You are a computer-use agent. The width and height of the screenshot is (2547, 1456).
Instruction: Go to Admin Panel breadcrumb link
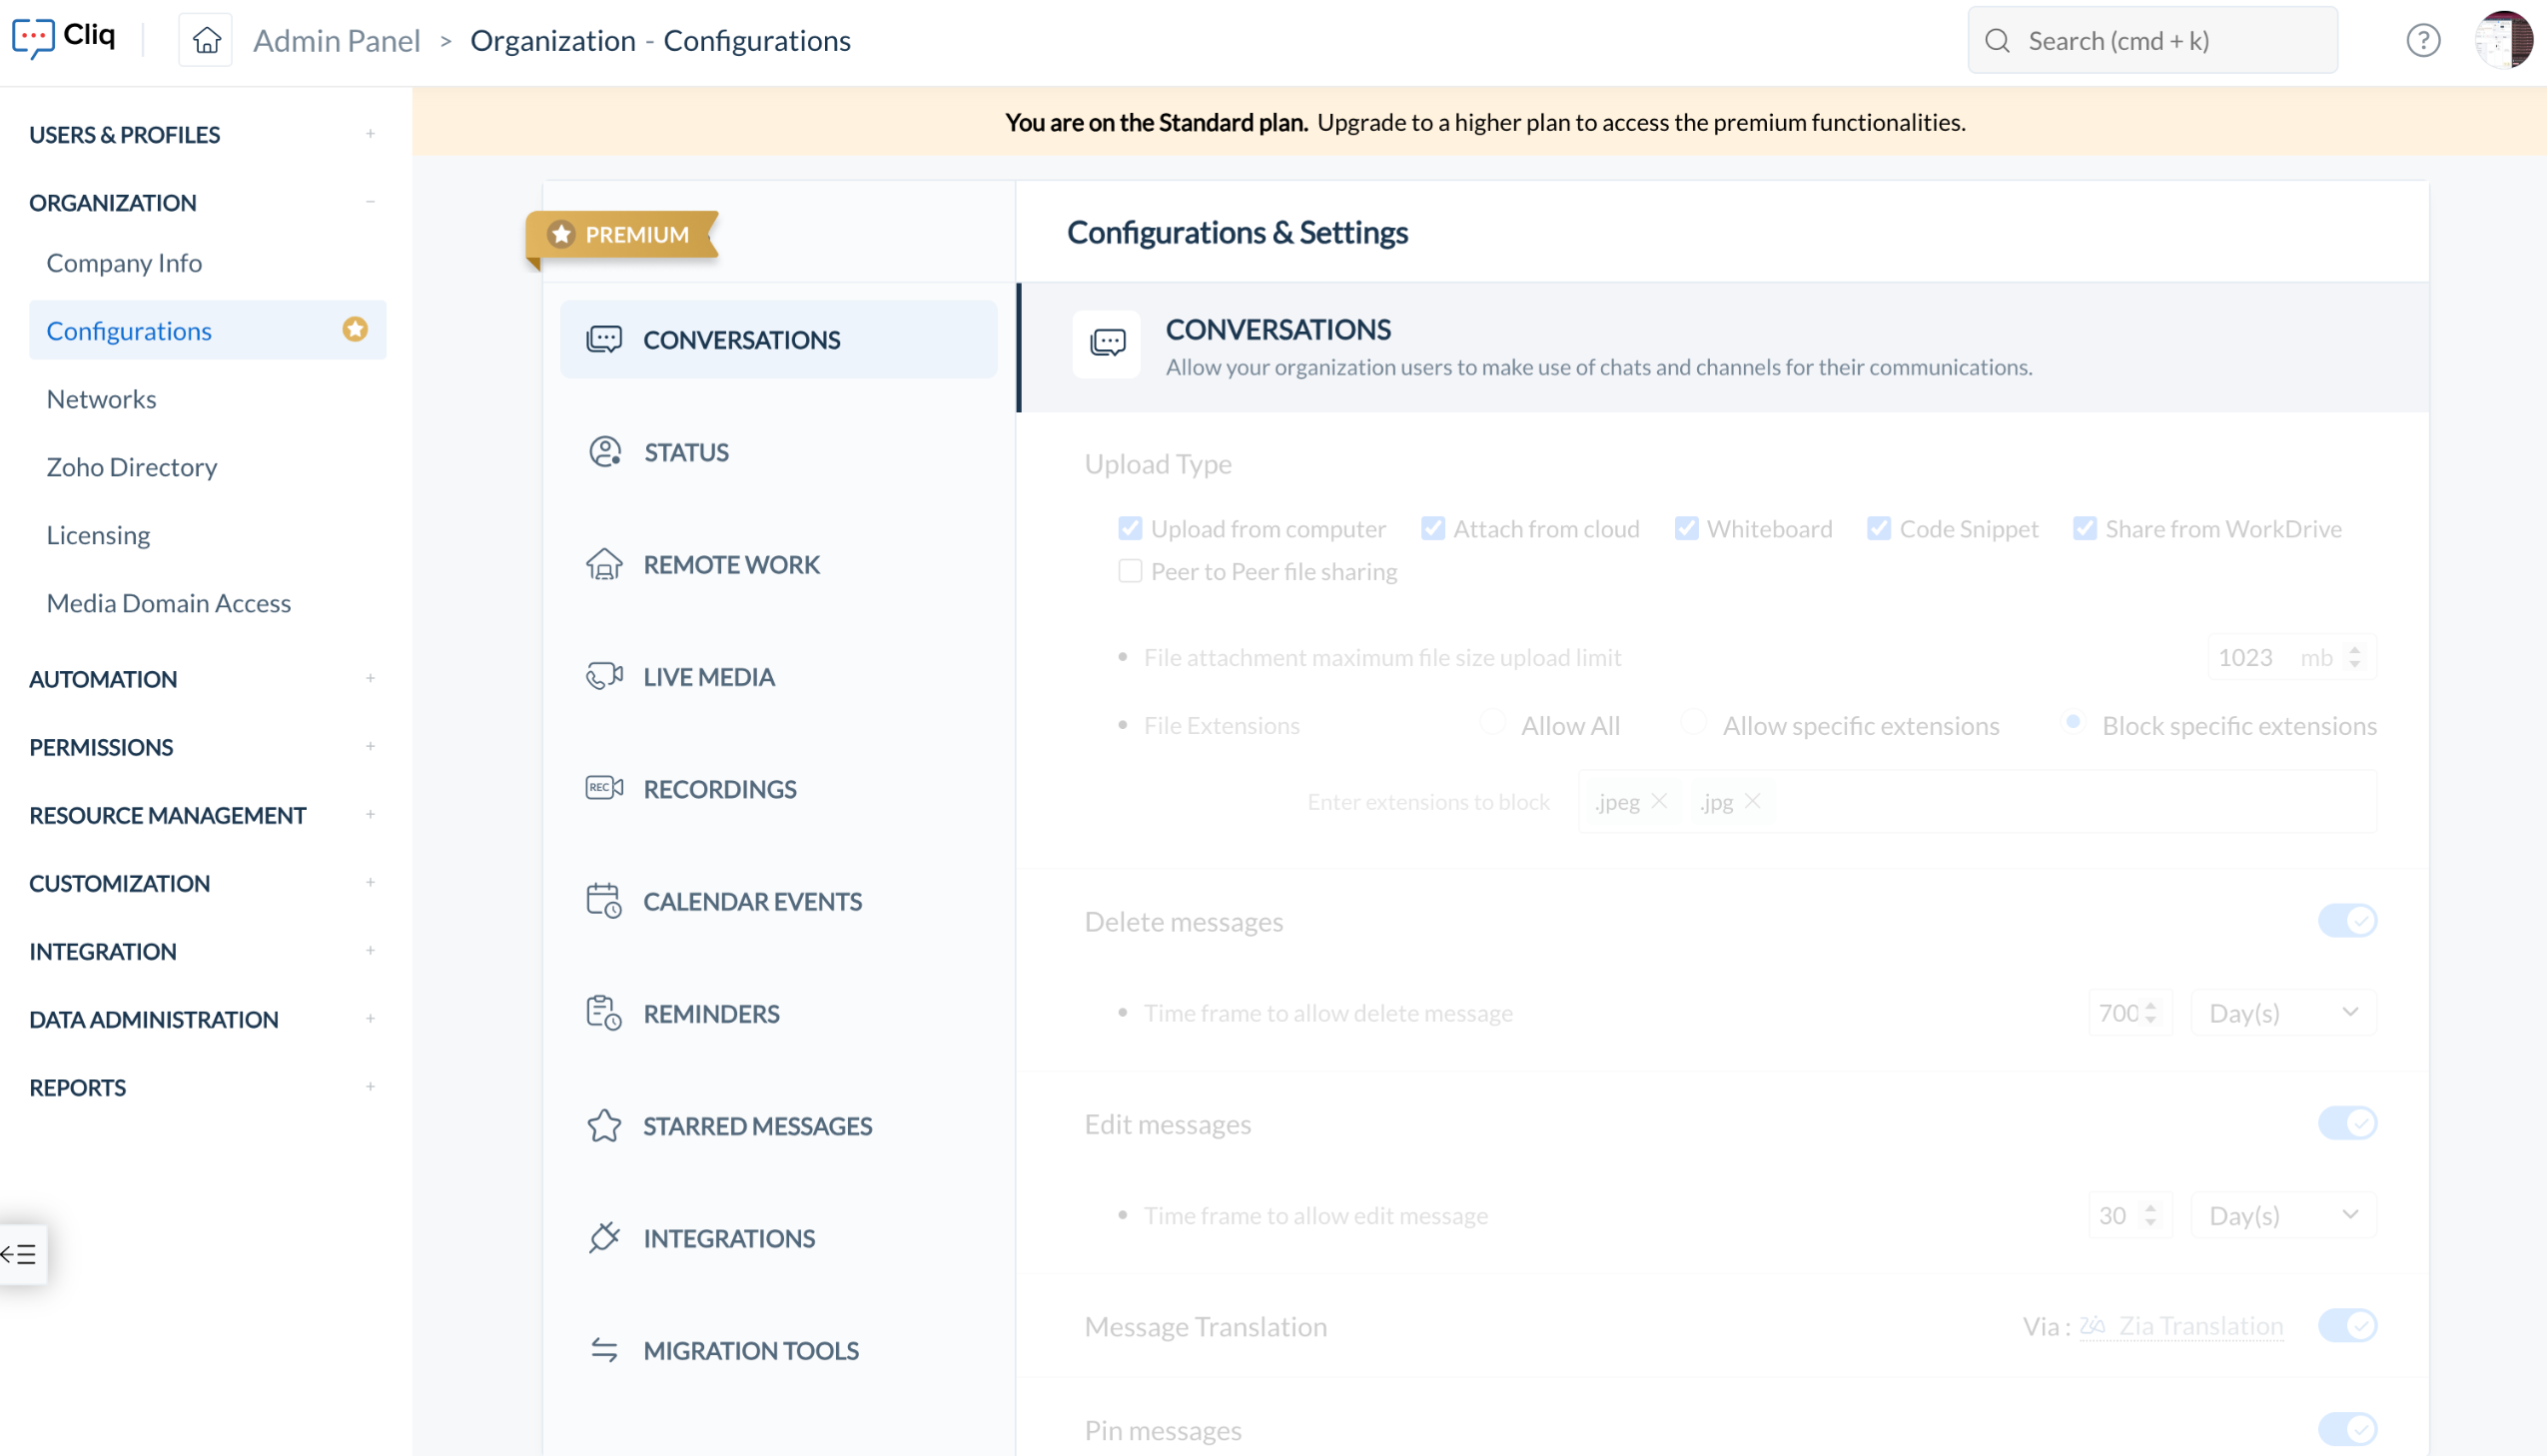336,40
